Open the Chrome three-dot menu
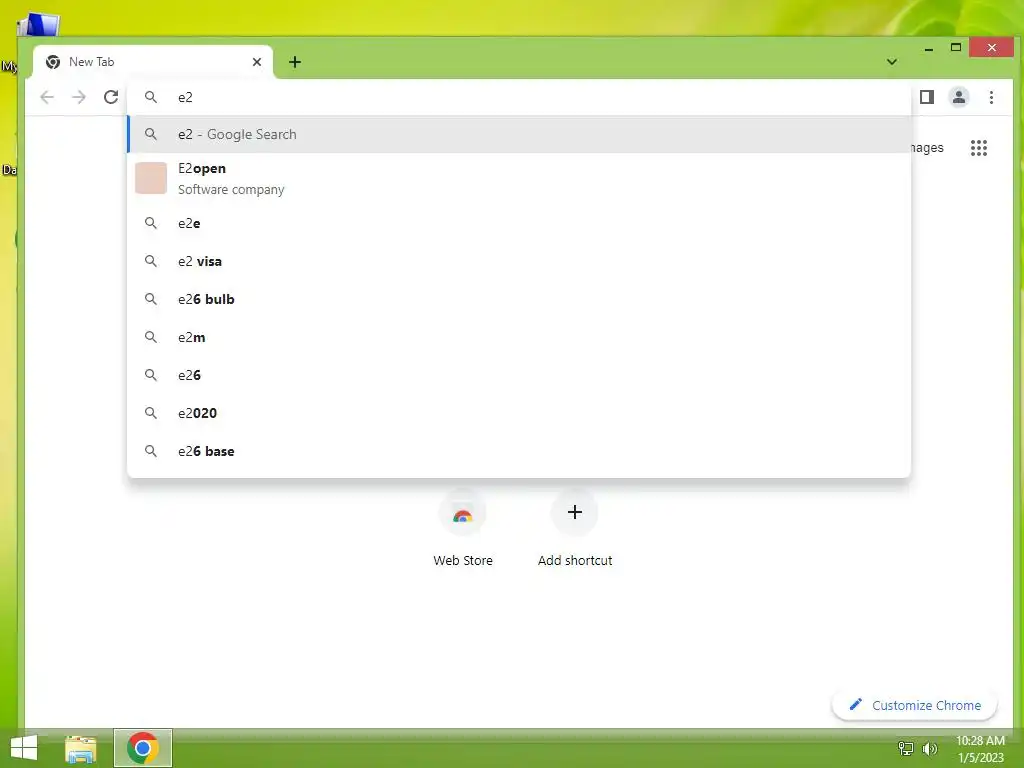 pos(991,97)
